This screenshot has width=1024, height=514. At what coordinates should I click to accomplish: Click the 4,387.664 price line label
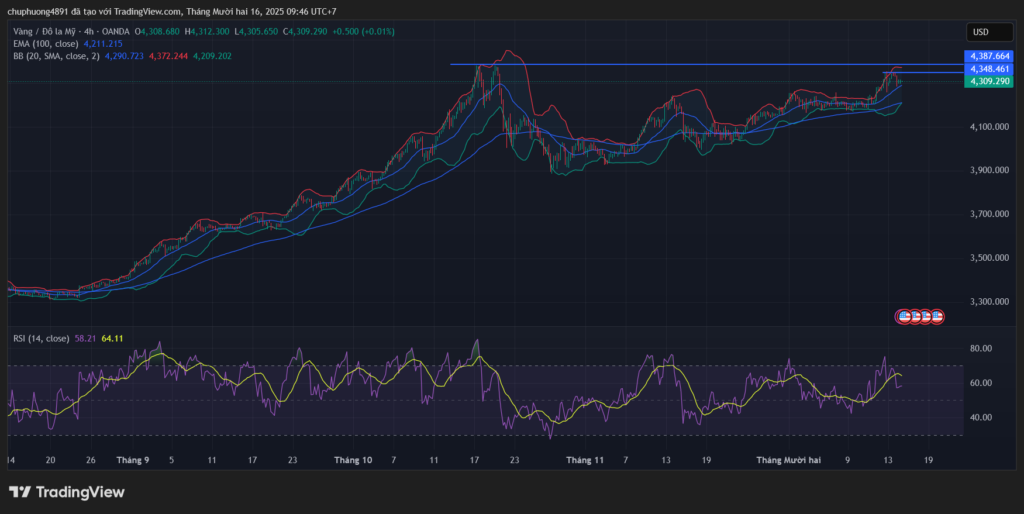[x=988, y=56]
